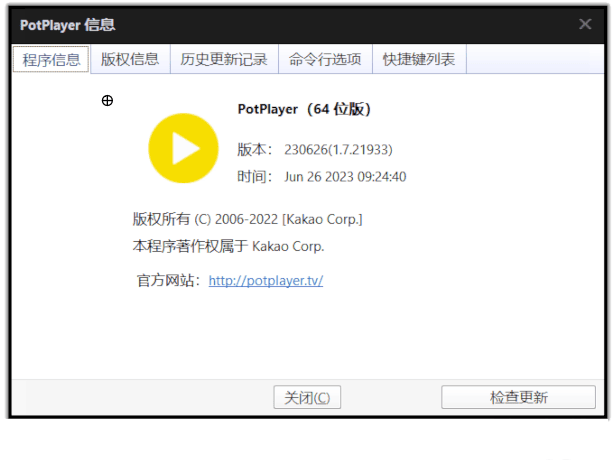Open the 版权信息 tab

[130, 60]
